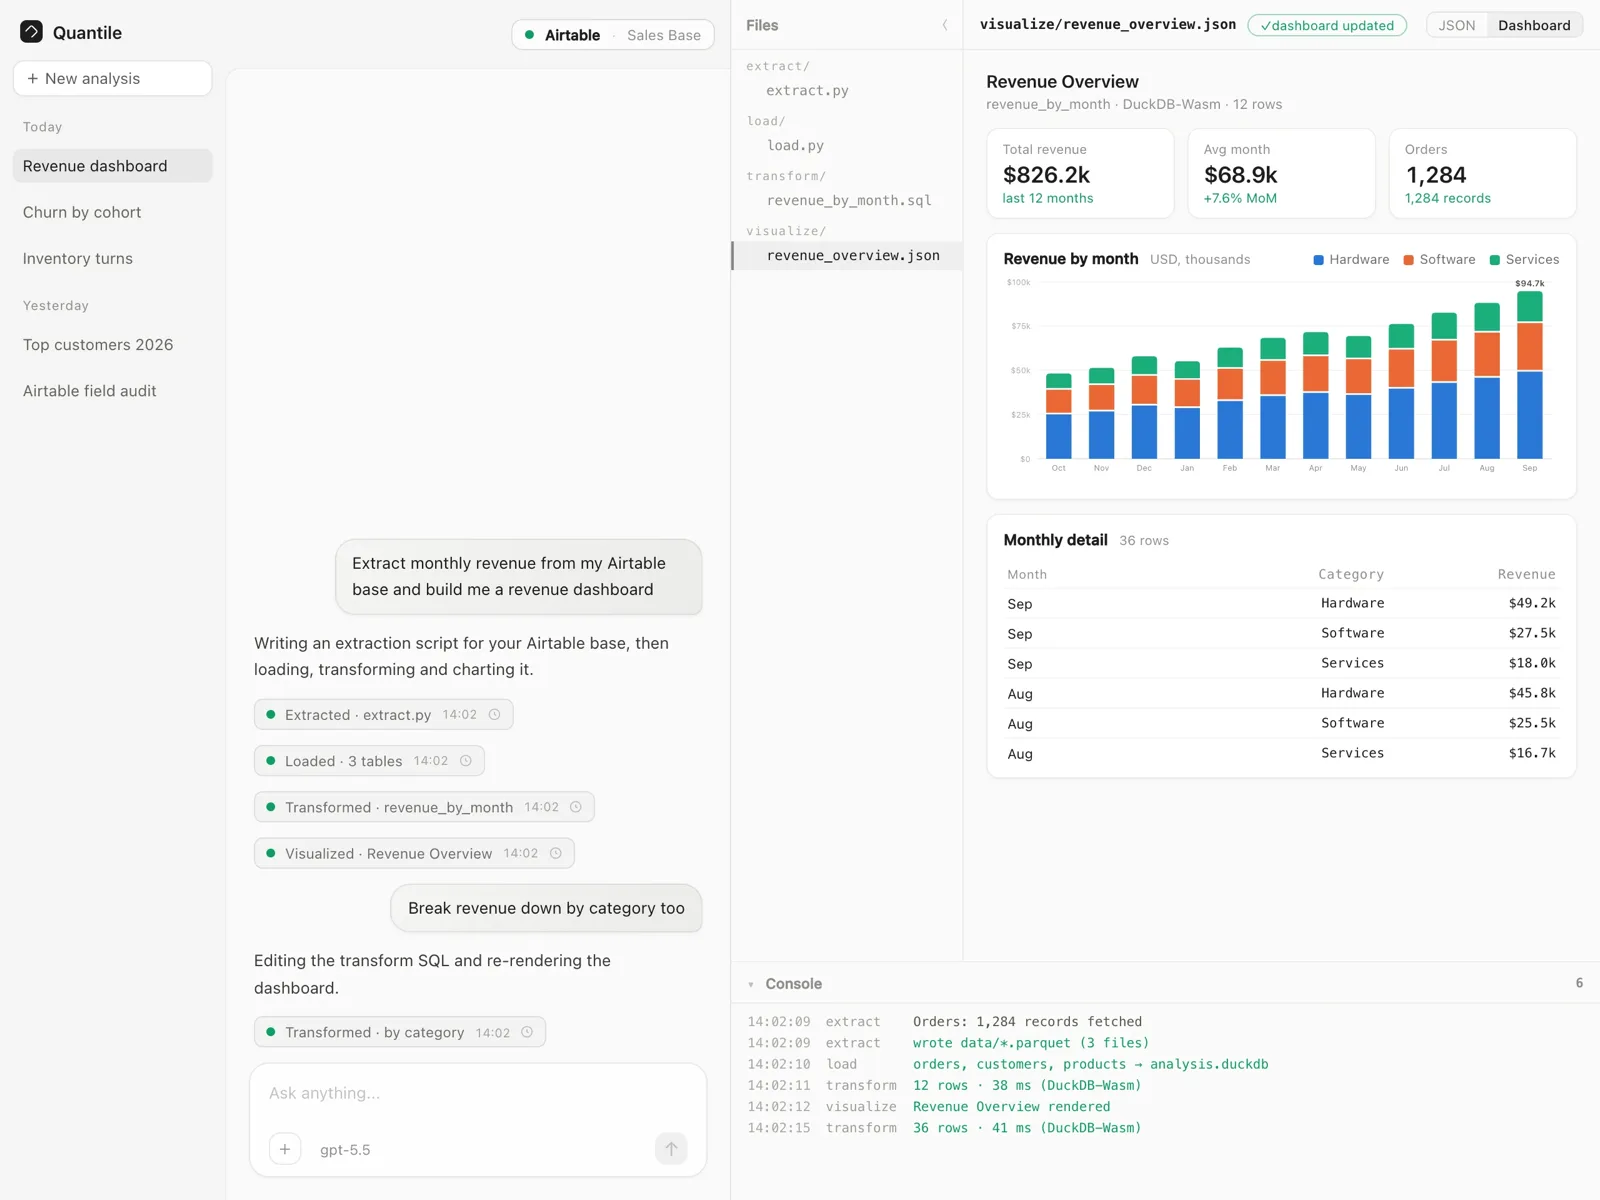
Task: Open the Extracted extract.py step chip
Action: coord(383,715)
